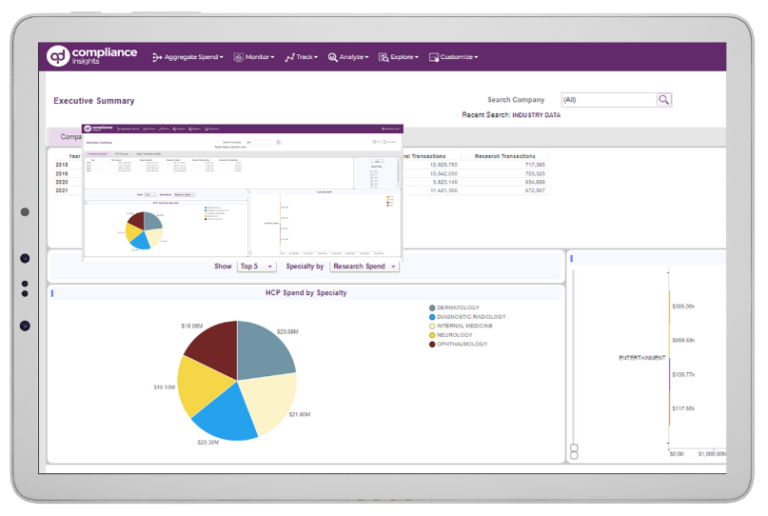This screenshot has width=768, height=516.
Task: Click the Search Company input field
Action: (x=608, y=100)
